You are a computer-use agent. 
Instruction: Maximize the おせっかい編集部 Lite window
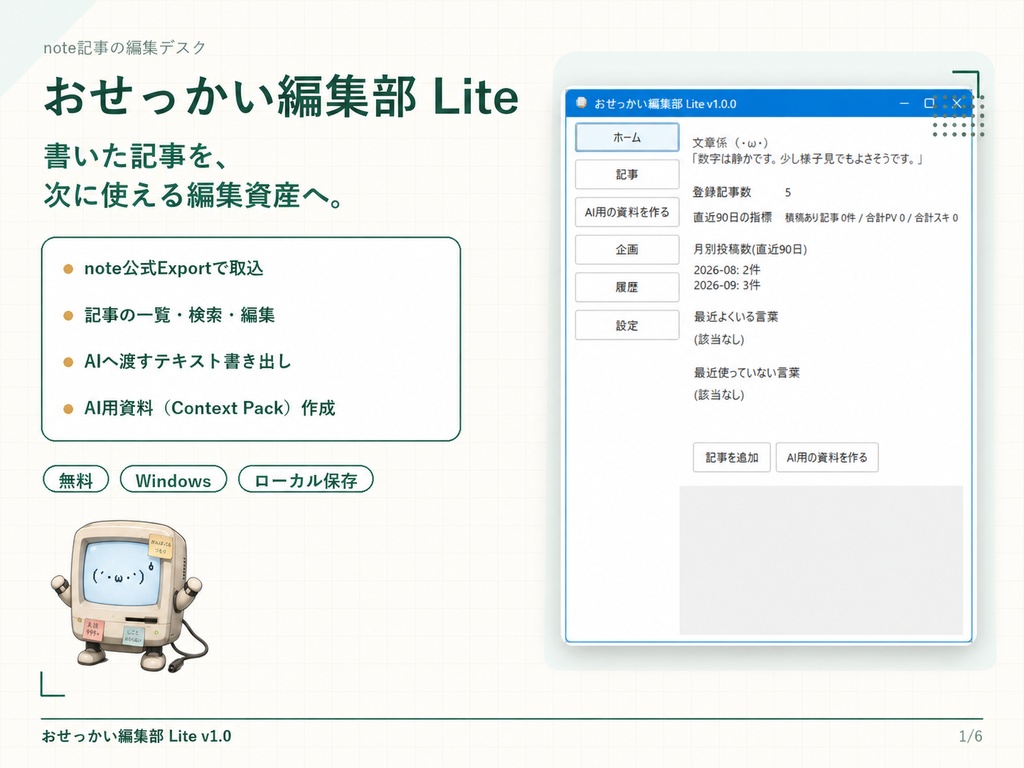click(x=929, y=103)
